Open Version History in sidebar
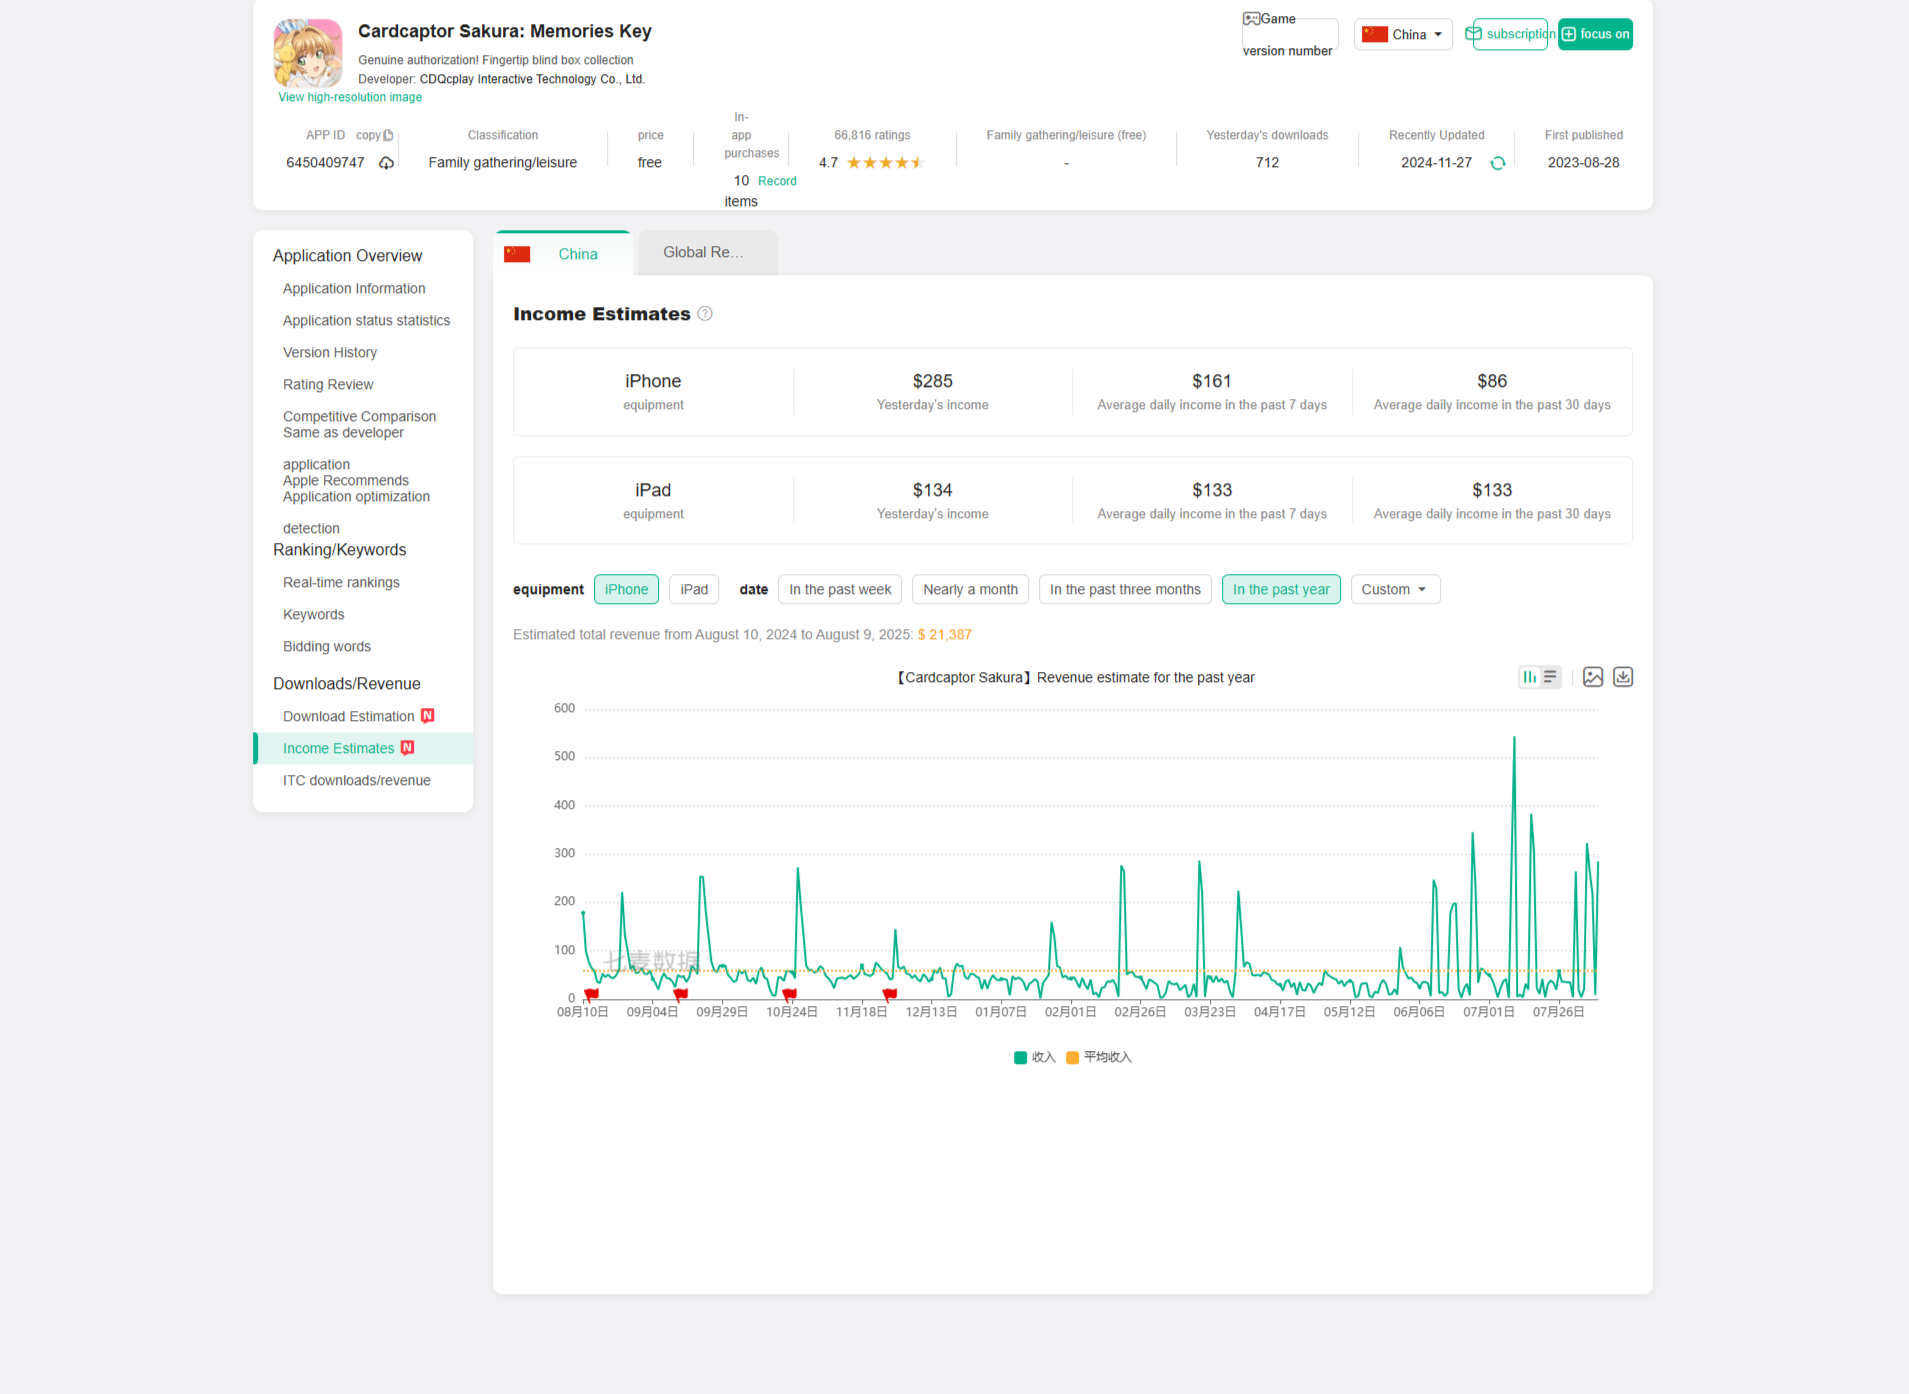Viewport: 1909px width, 1394px height. 330,353
